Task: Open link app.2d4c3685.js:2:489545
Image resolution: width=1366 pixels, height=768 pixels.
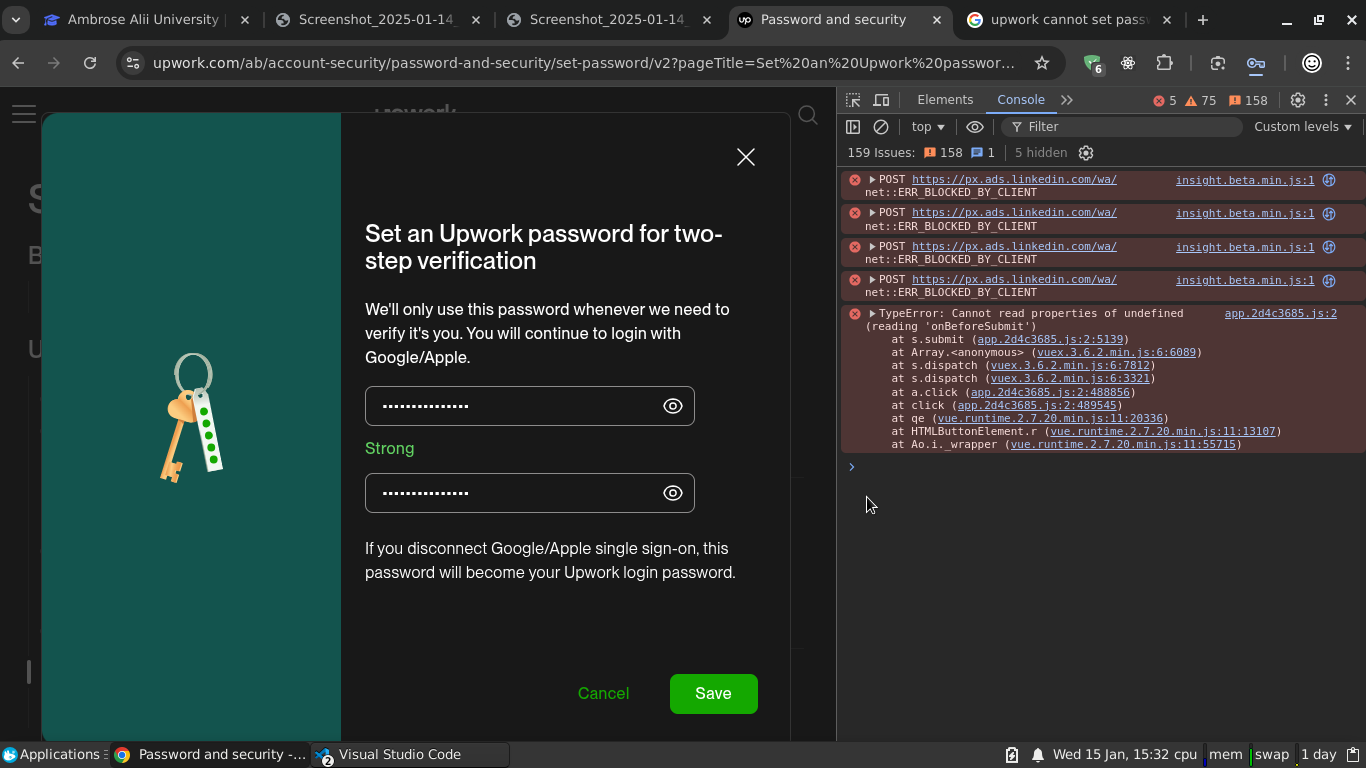Action: pyautogui.click(x=1037, y=405)
